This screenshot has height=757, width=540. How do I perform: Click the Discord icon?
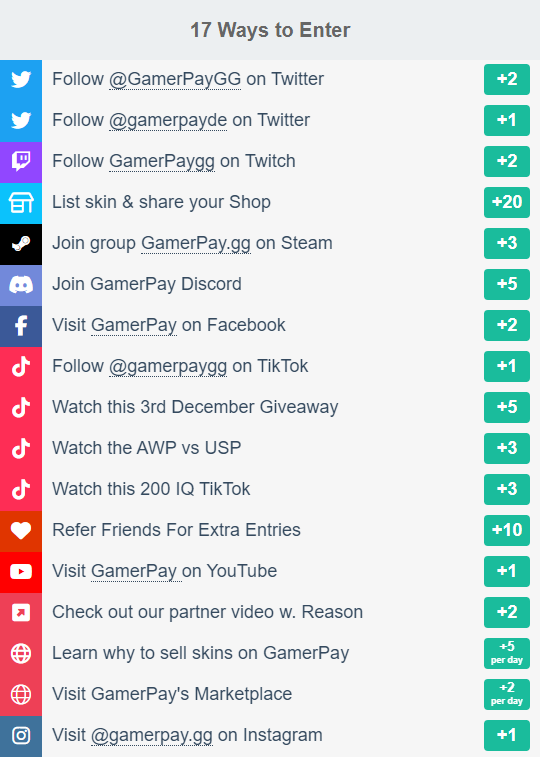tap(21, 284)
